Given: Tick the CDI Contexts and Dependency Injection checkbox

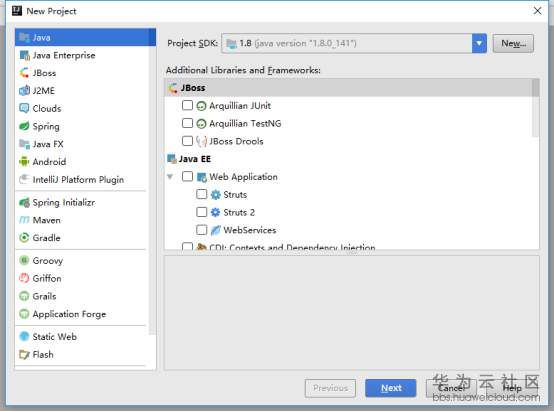Looking at the screenshot, I should tap(187, 246).
